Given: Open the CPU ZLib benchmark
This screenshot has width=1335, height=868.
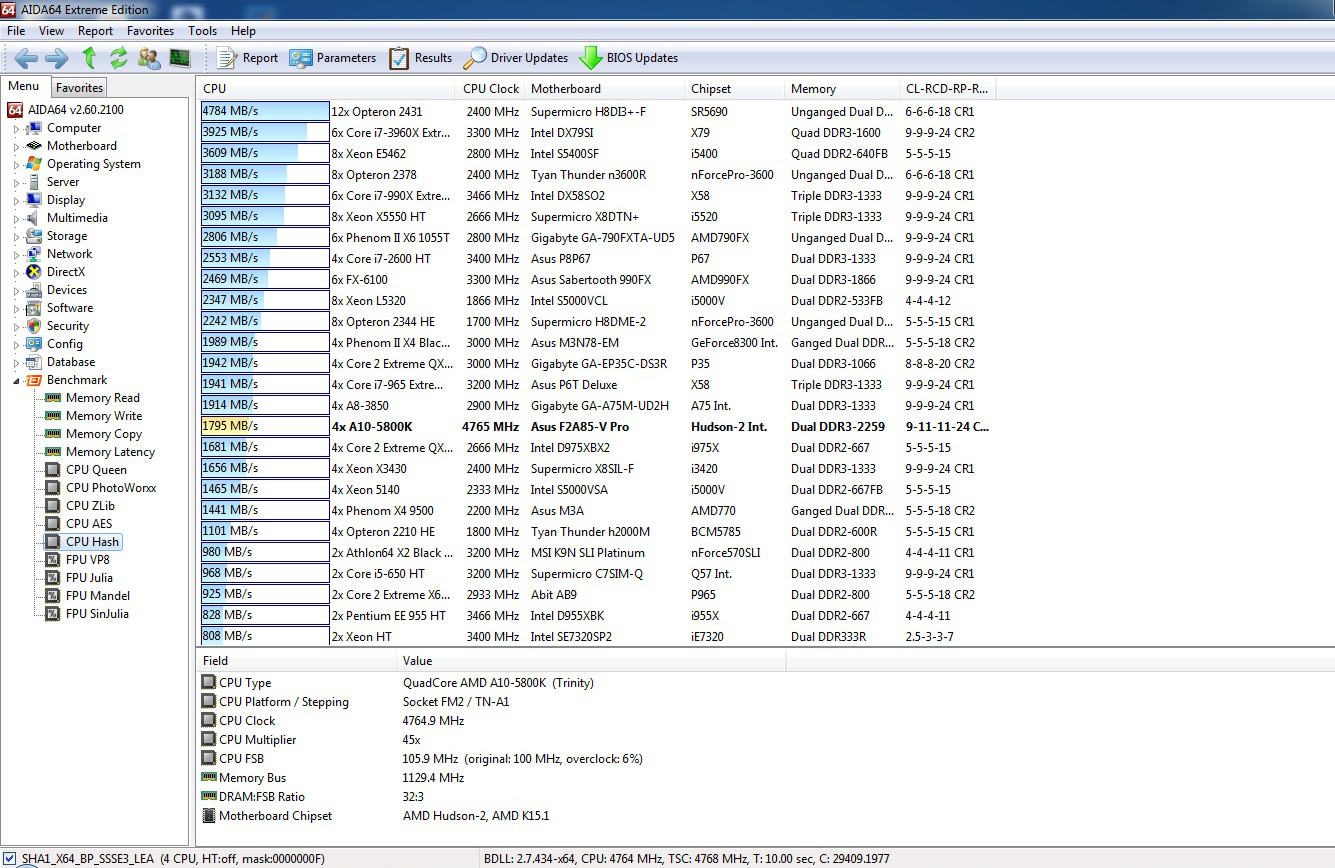Looking at the screenshot, I should [90, 506].
